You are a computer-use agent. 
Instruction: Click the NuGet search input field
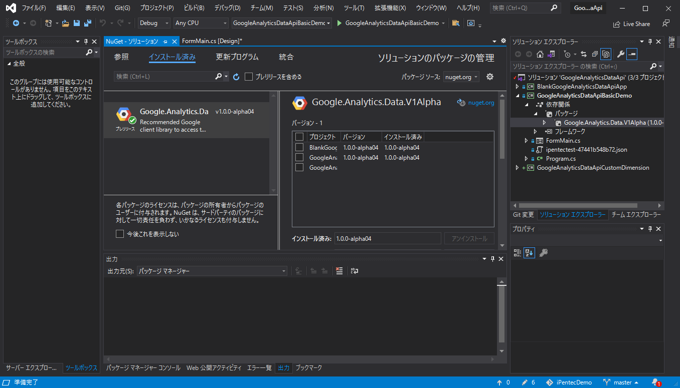(x=164, y=76)
